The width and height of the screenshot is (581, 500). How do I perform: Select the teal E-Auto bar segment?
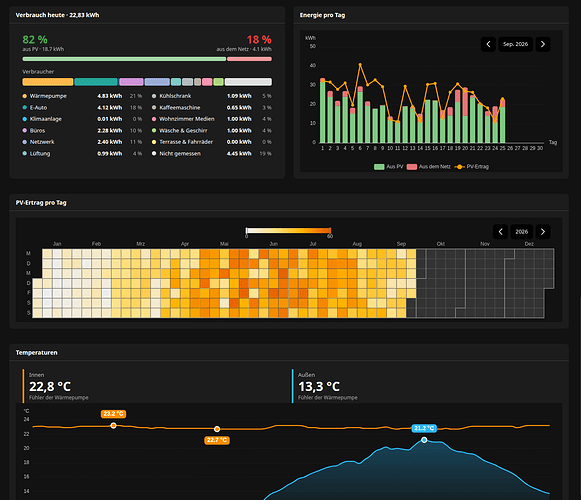tap(96, 82)
